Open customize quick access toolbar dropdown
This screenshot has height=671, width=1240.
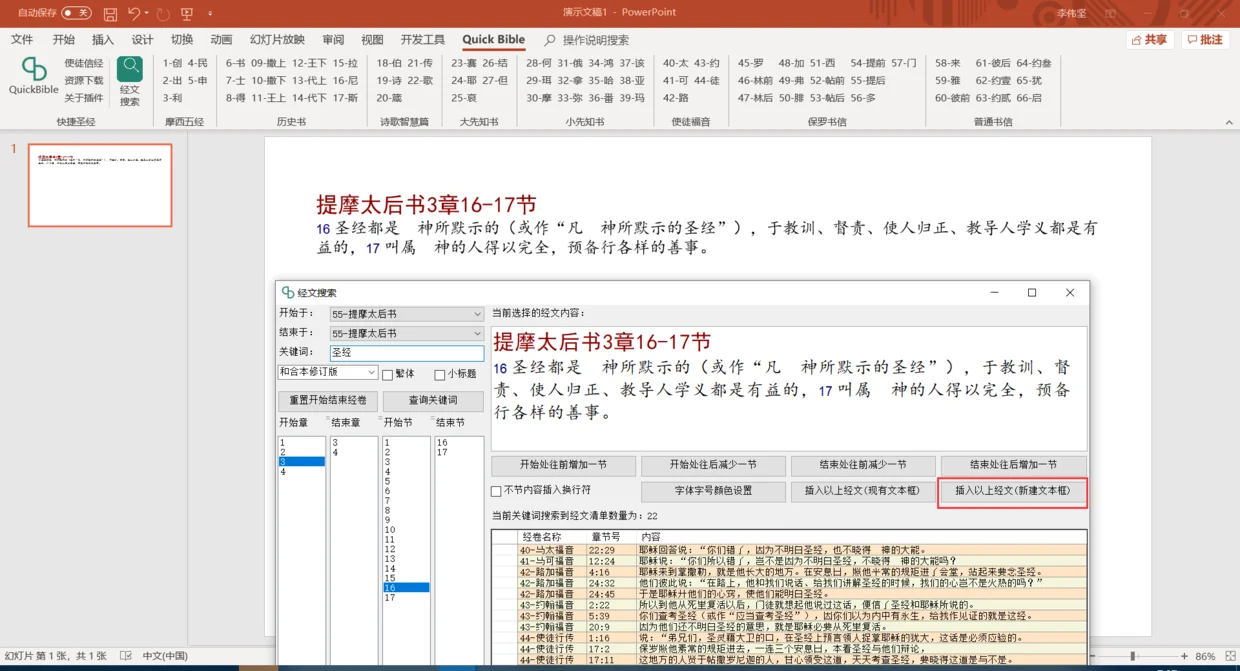[x=210, y=14]
